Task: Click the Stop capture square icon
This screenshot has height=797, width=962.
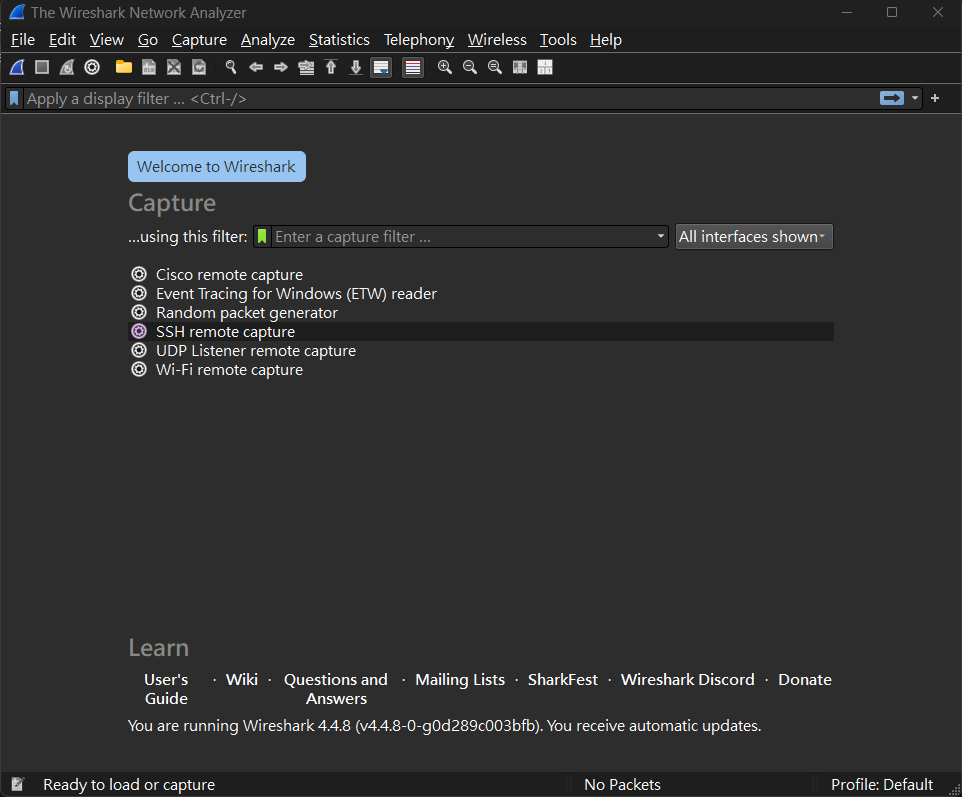Action: pos(42,67)
